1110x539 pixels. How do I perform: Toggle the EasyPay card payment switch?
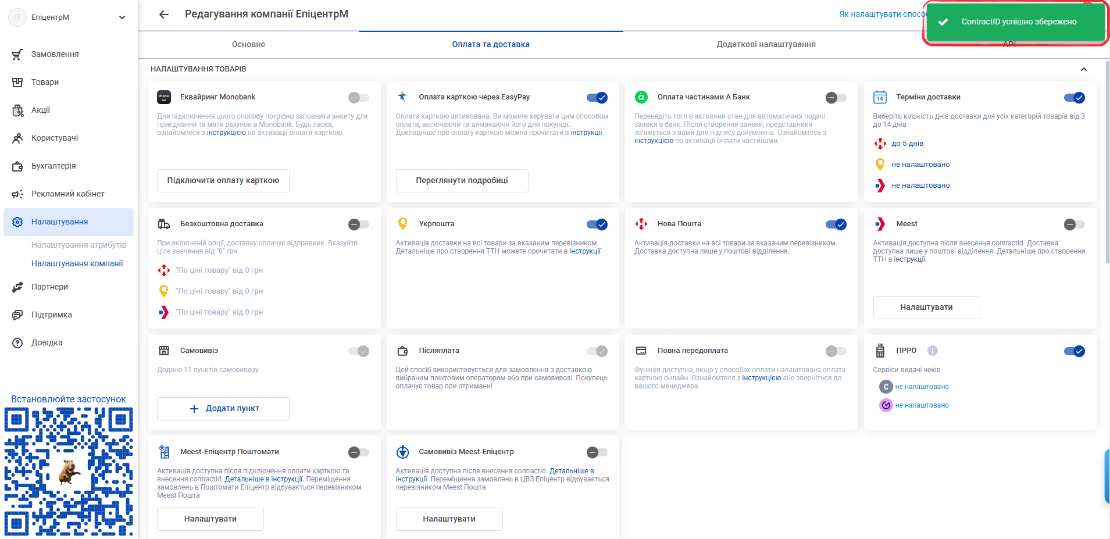(597, 97)
